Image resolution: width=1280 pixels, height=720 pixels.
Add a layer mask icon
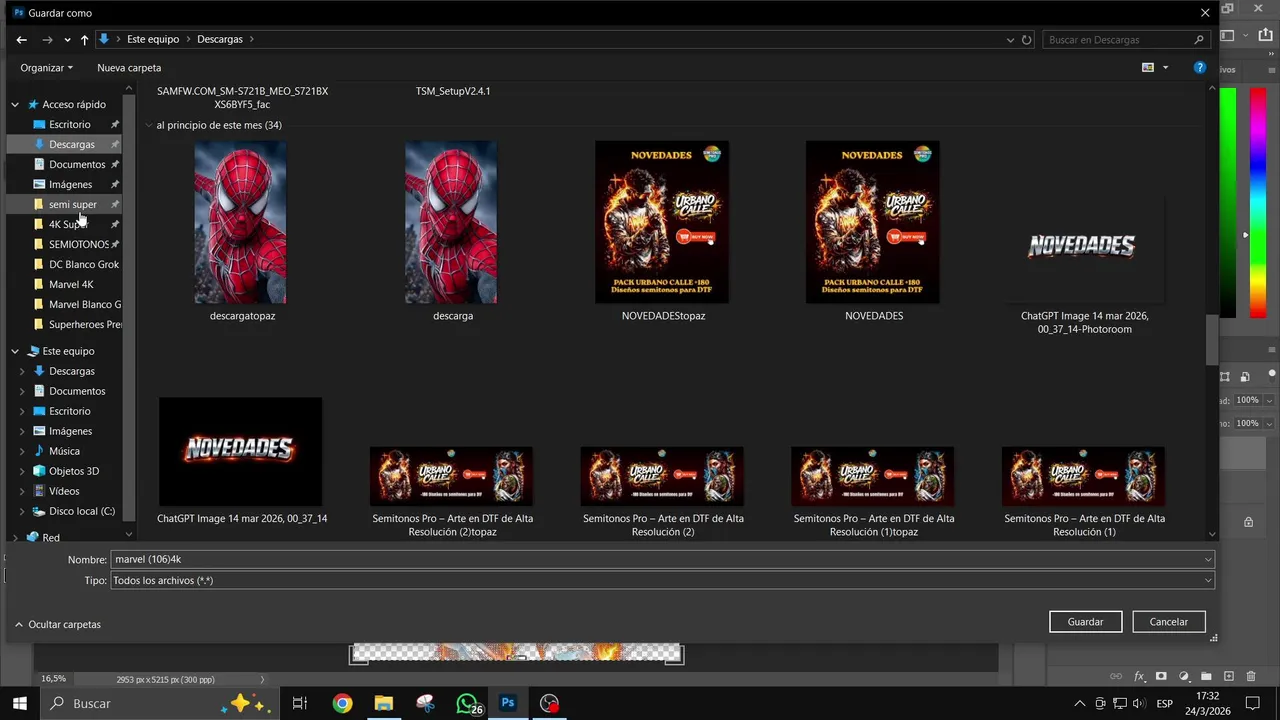[1161, 677]
